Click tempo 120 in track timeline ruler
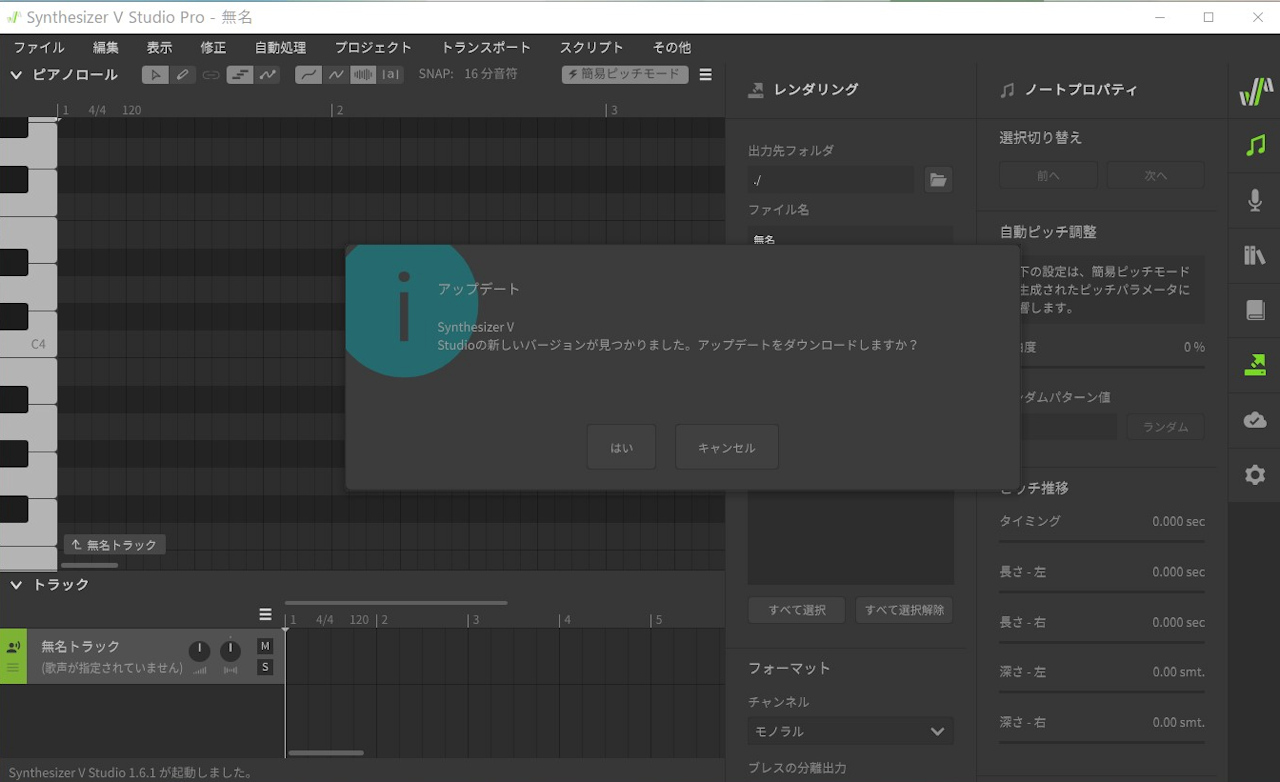The image size is (1280, 782). tap(359, 620)
